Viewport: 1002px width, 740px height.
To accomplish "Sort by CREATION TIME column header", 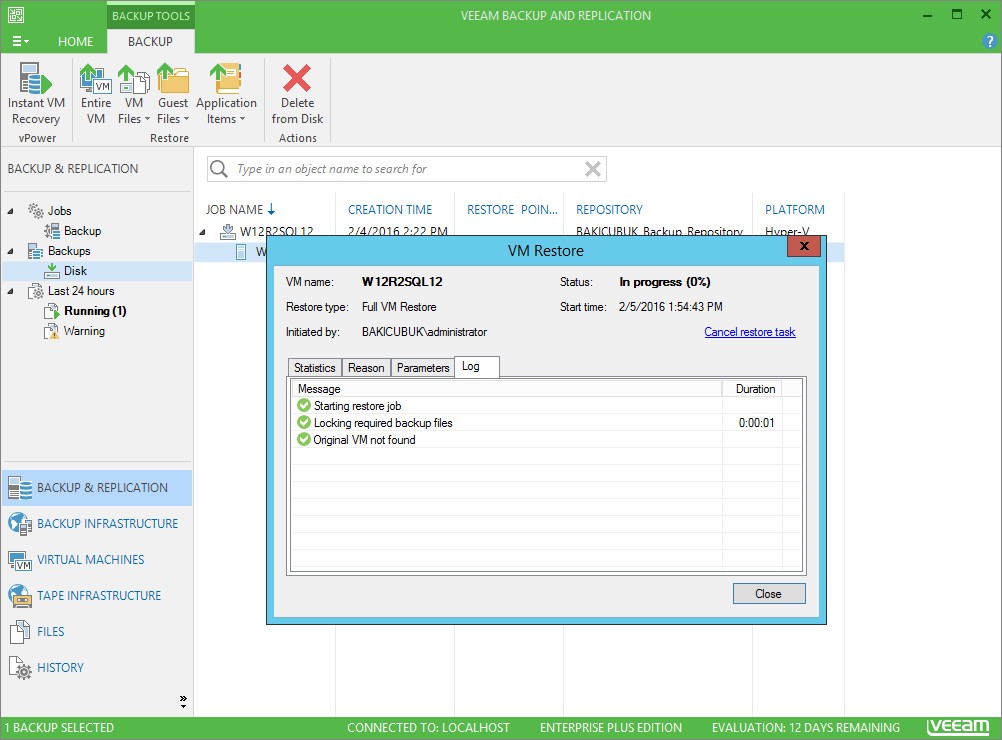I will coord(390,210).
